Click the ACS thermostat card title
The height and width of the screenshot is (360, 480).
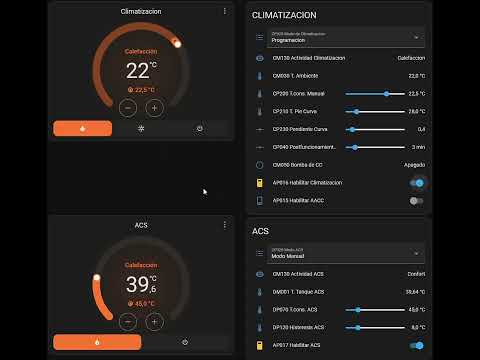tap(141, 225)
